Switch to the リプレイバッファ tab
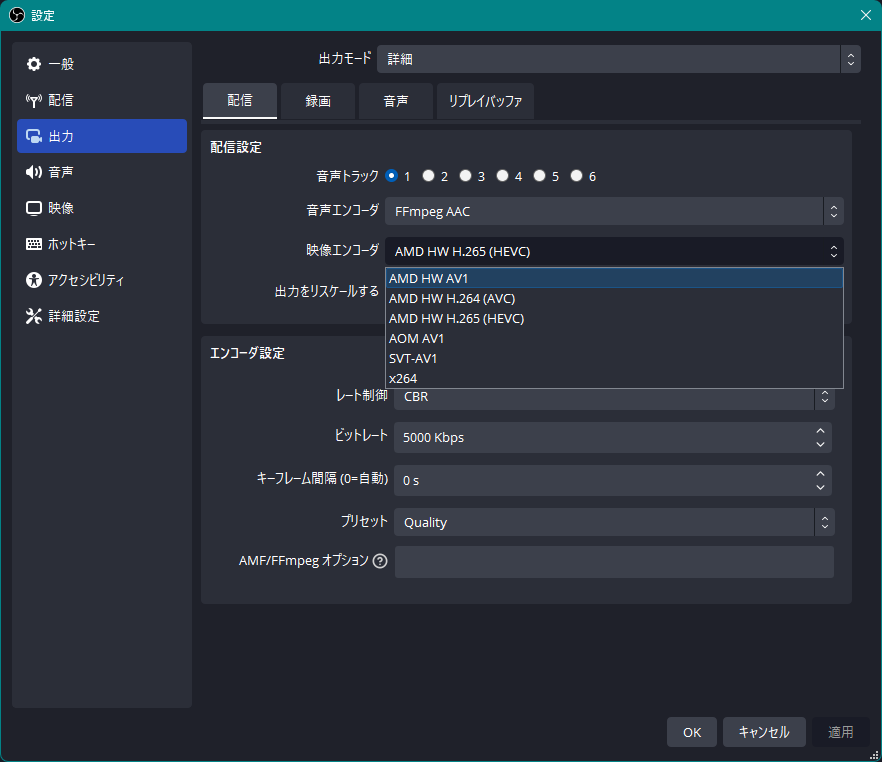Screen dimensions: 882x762 pyautogui.click(x=485, y=101)
